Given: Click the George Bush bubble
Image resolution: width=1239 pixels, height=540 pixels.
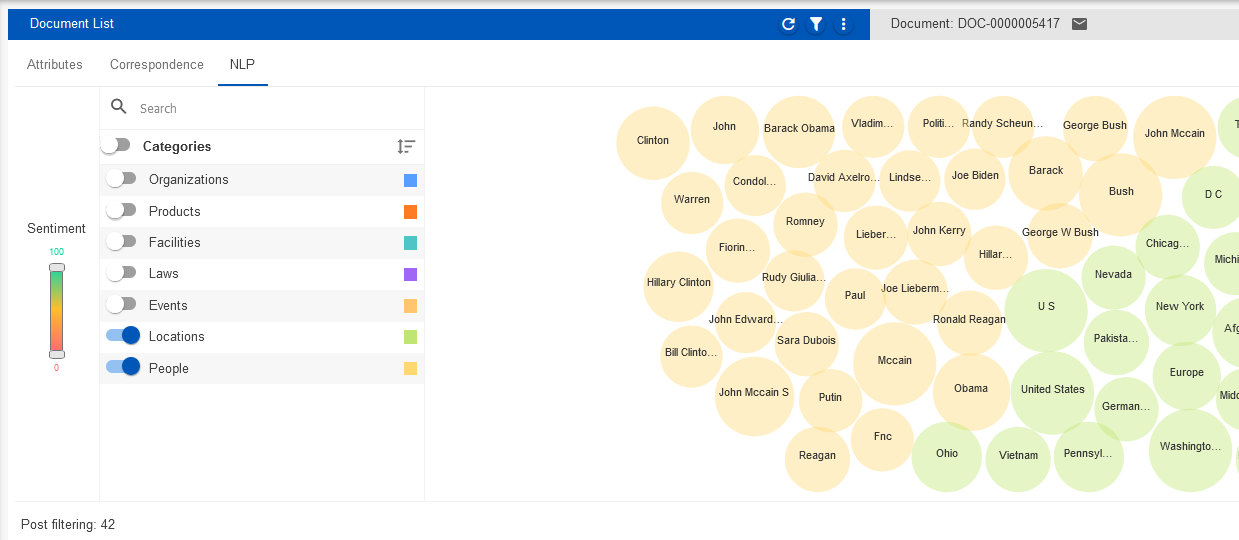Looking at the screenshot, I should click(x=1095, y=129).
